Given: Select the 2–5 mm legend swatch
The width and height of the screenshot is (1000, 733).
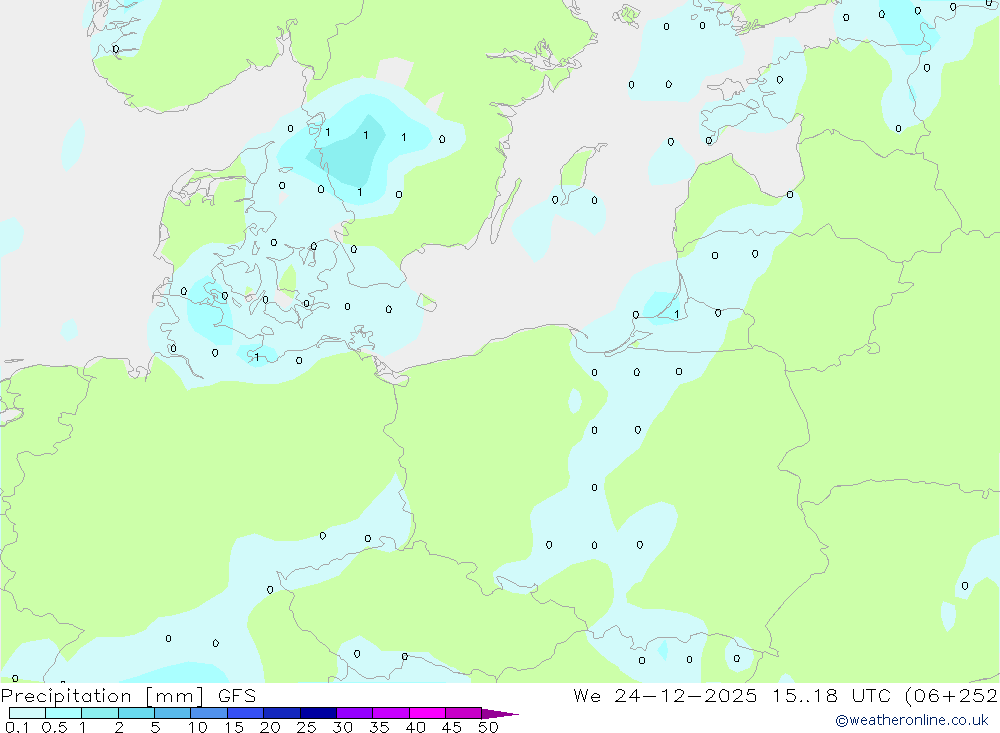Looking at the screenshot, I should [x=136, y=713].
